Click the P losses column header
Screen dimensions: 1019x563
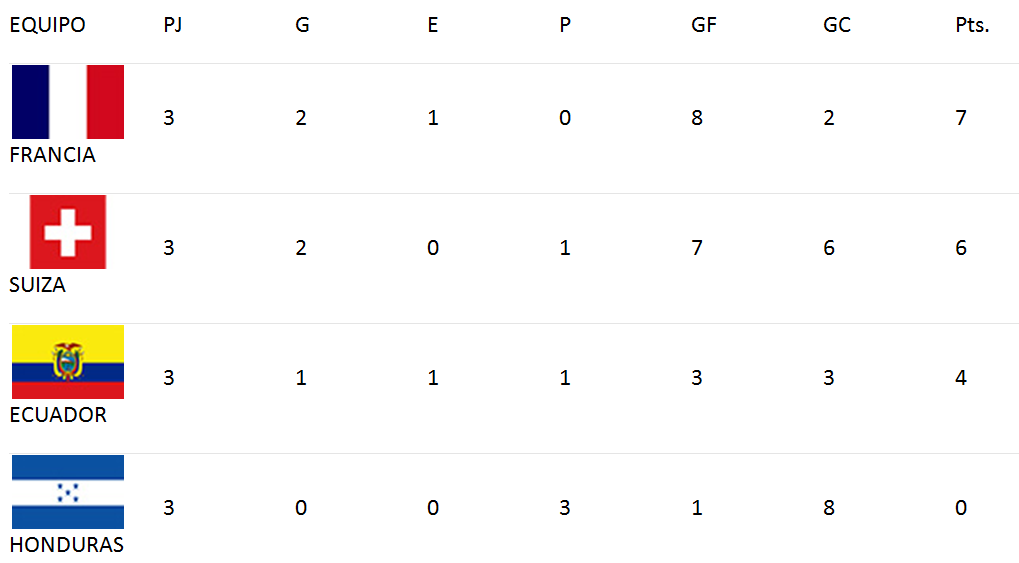pos(565,25)
